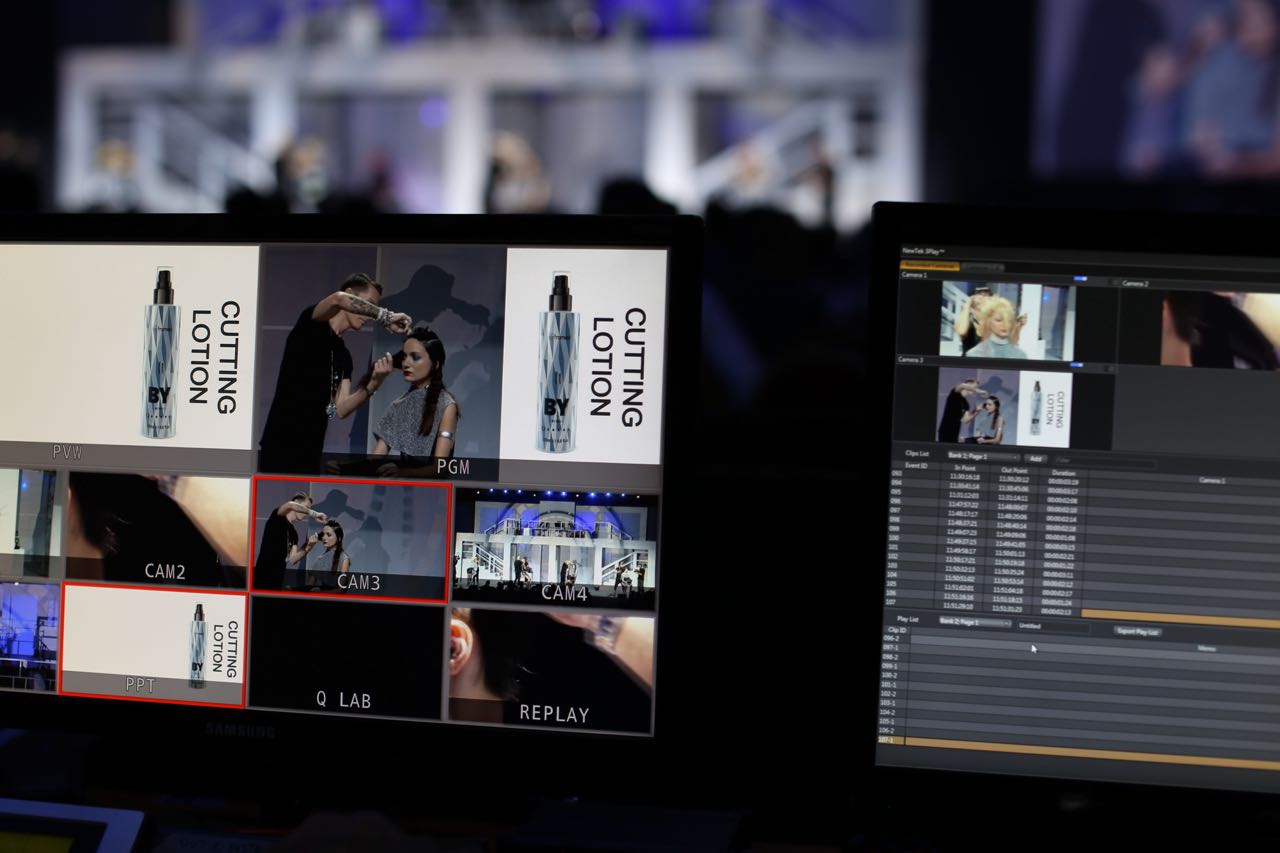This screenshot has height=853, width=1280.
Task: Open Play List Bank 2 Page dropdown
Action: pos(974,623)
